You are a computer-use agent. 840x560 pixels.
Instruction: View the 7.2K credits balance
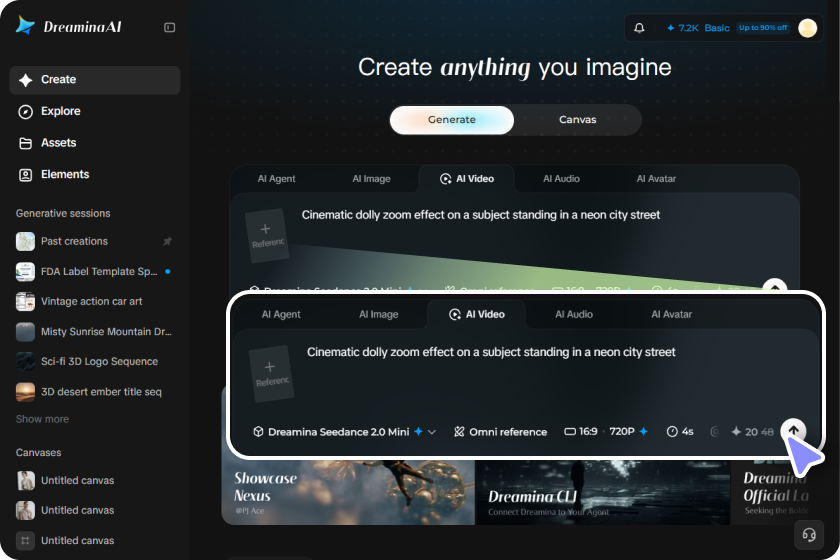coord(682,28)
